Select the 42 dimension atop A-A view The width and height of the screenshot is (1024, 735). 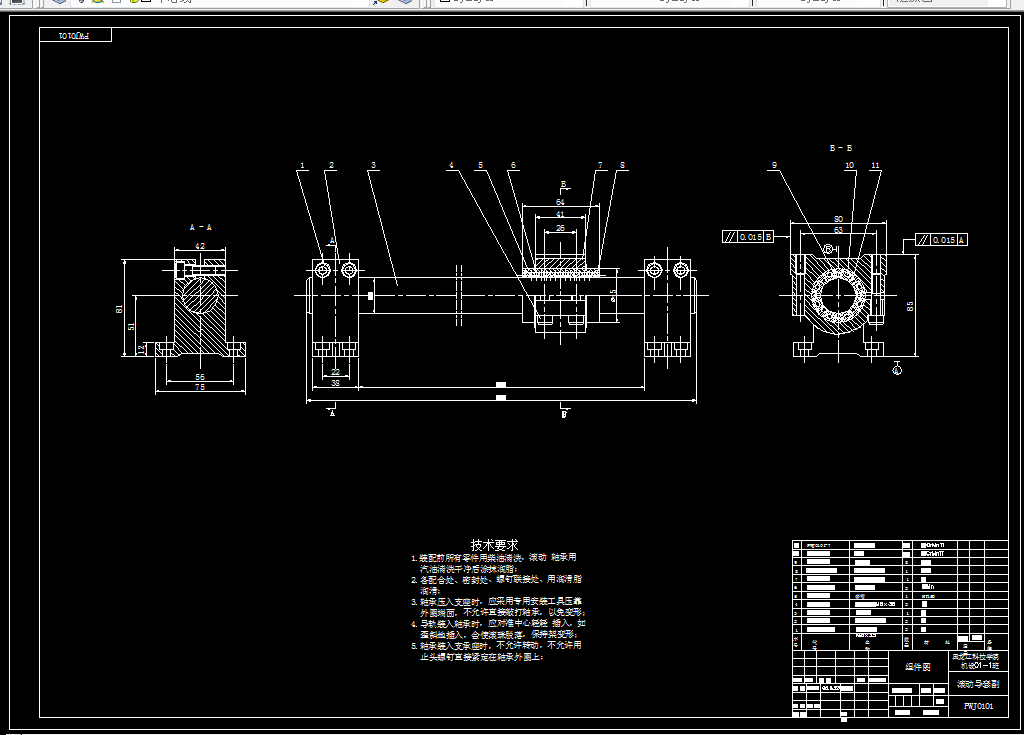coord(200,246)
